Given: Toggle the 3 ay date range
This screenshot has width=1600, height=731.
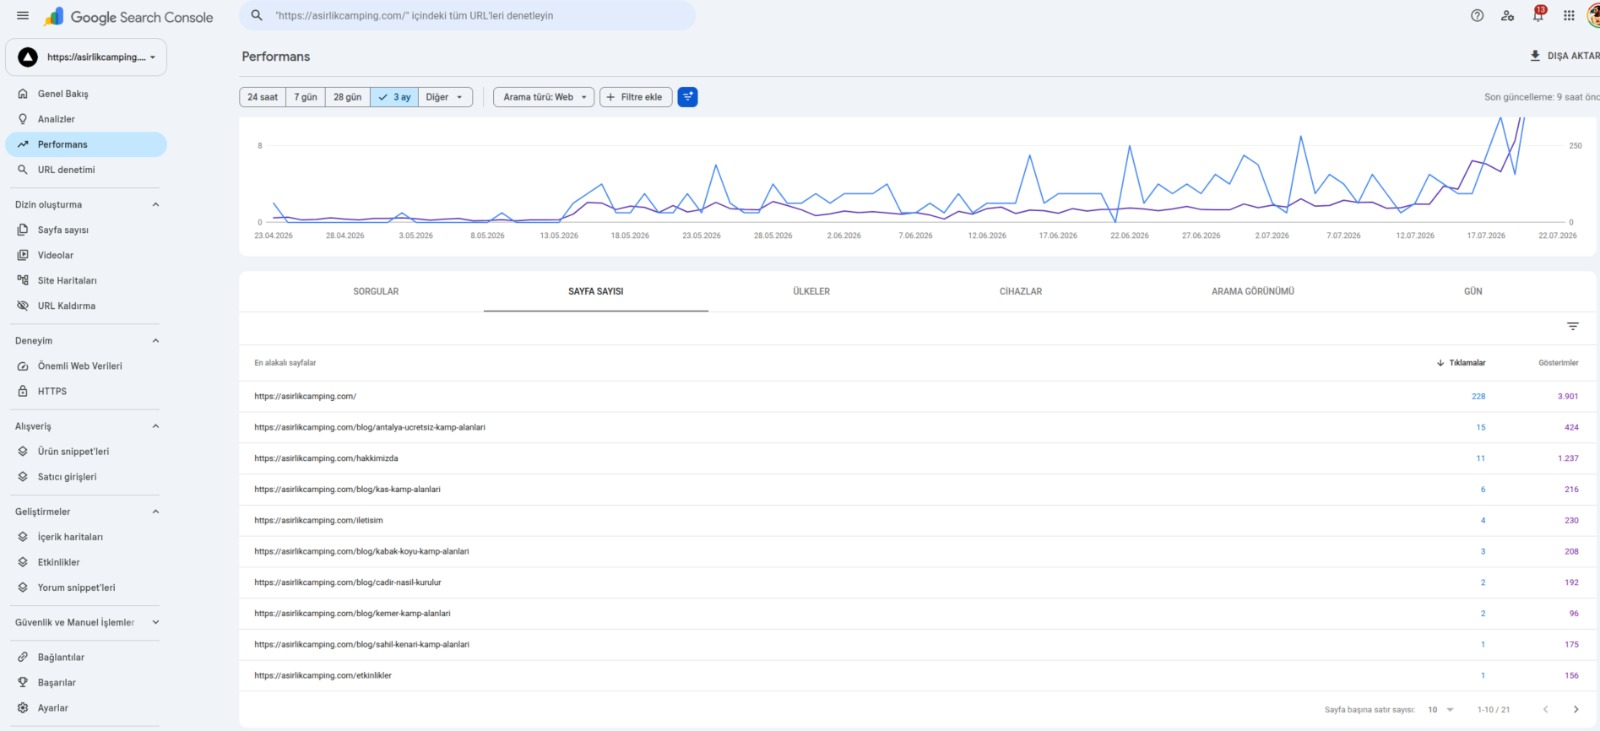Looking at the screenshot, I should pyautogui.click(x=394, y=97).
